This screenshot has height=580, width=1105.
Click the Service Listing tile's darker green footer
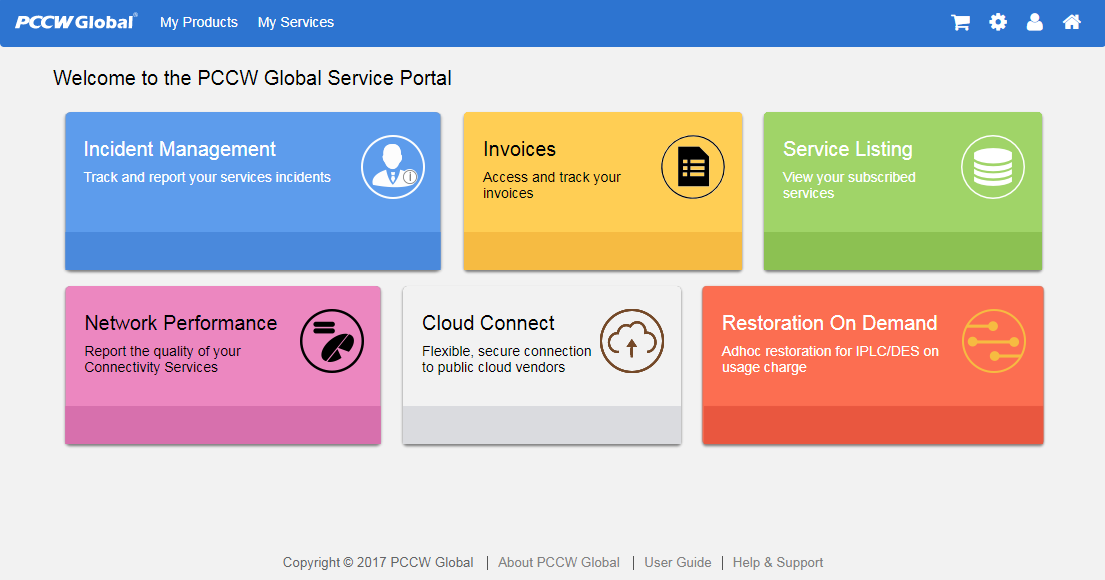(x=903, y=251)
